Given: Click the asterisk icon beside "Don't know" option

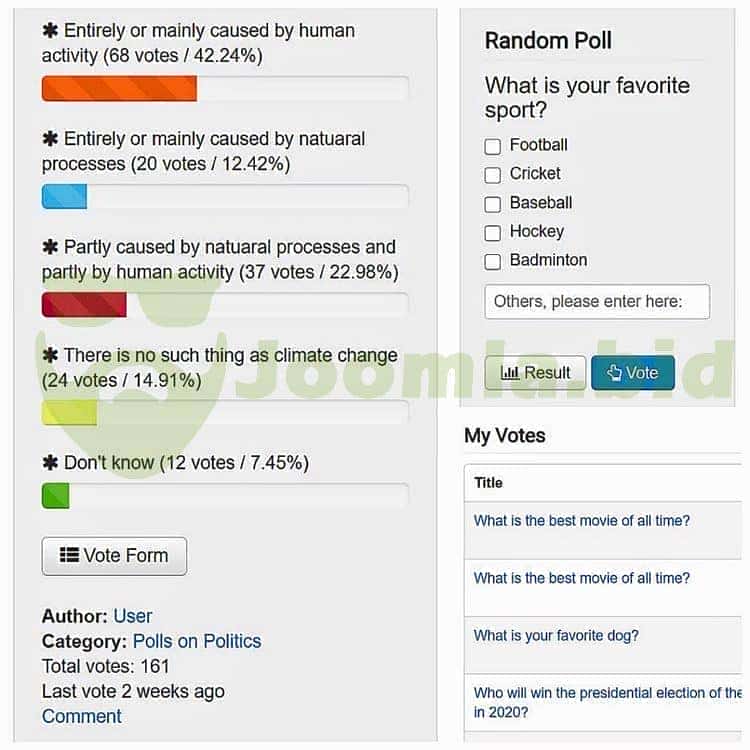Looking at the screenshot, I should (50, 463).
